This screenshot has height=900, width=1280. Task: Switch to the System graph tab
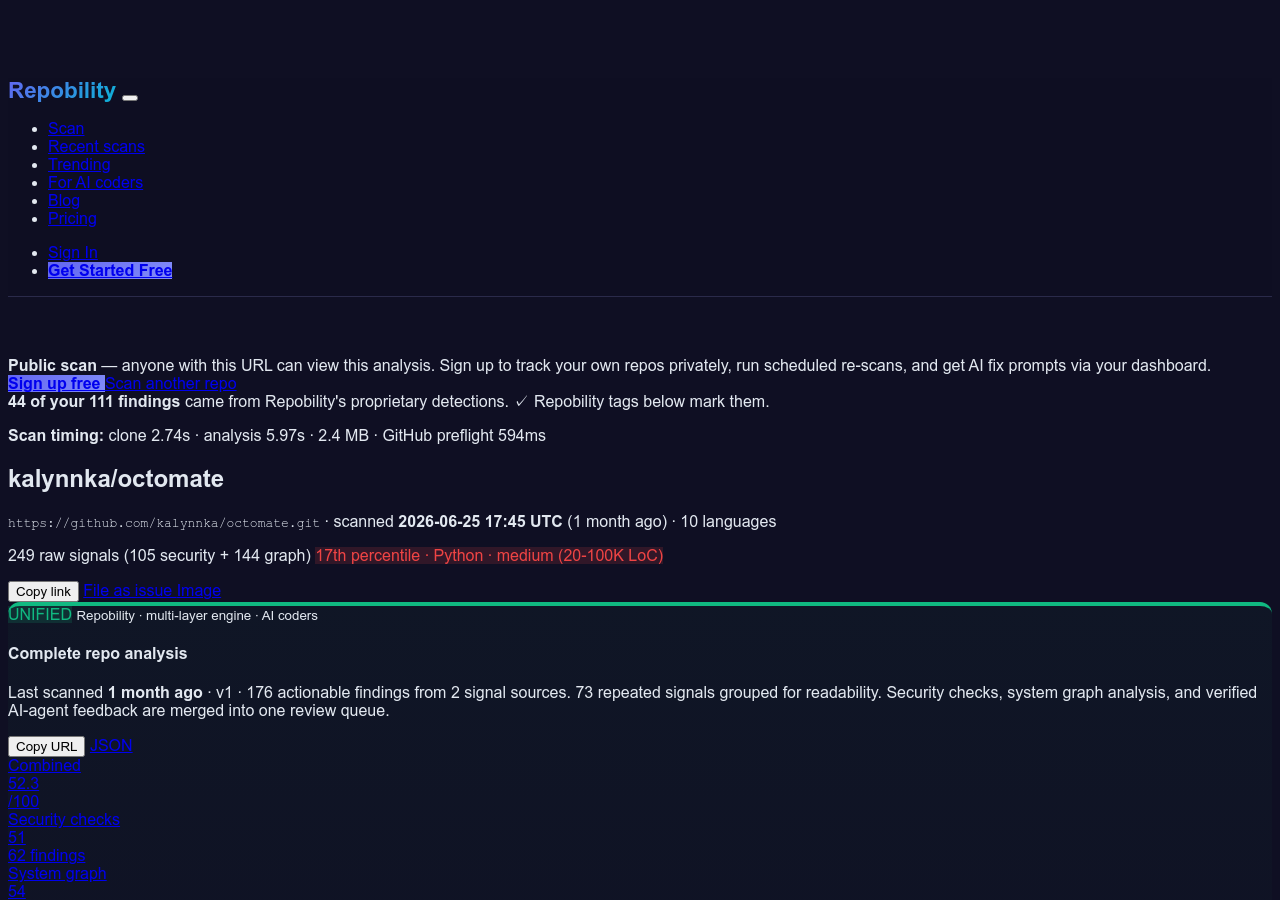coord(57,873)
